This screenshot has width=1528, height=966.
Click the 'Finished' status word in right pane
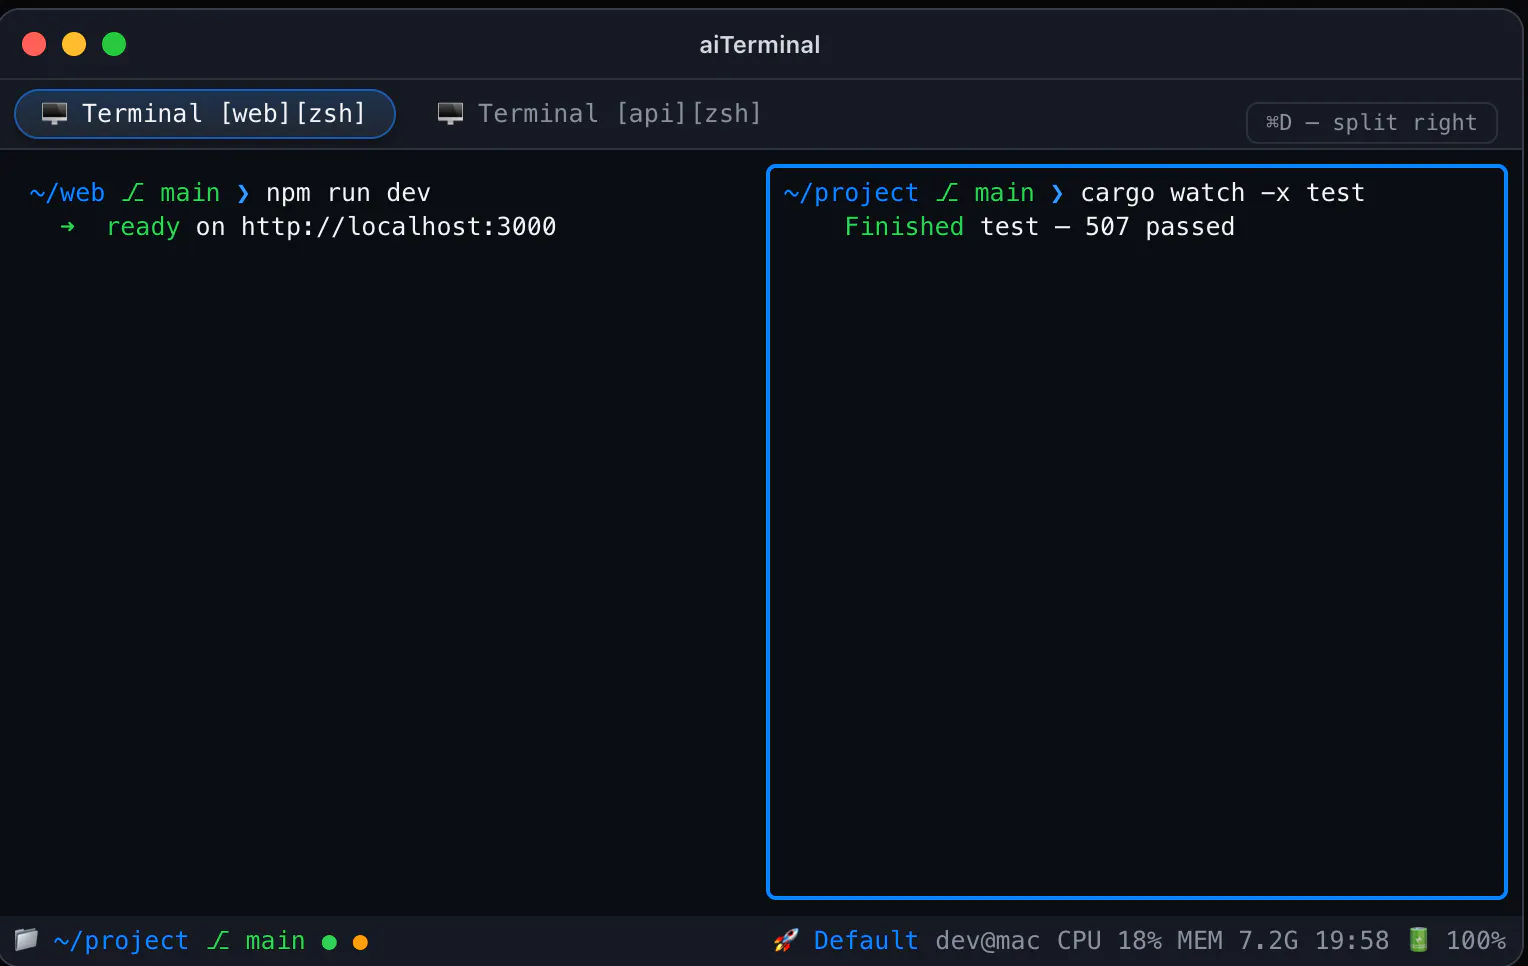(x=904, y=227)
